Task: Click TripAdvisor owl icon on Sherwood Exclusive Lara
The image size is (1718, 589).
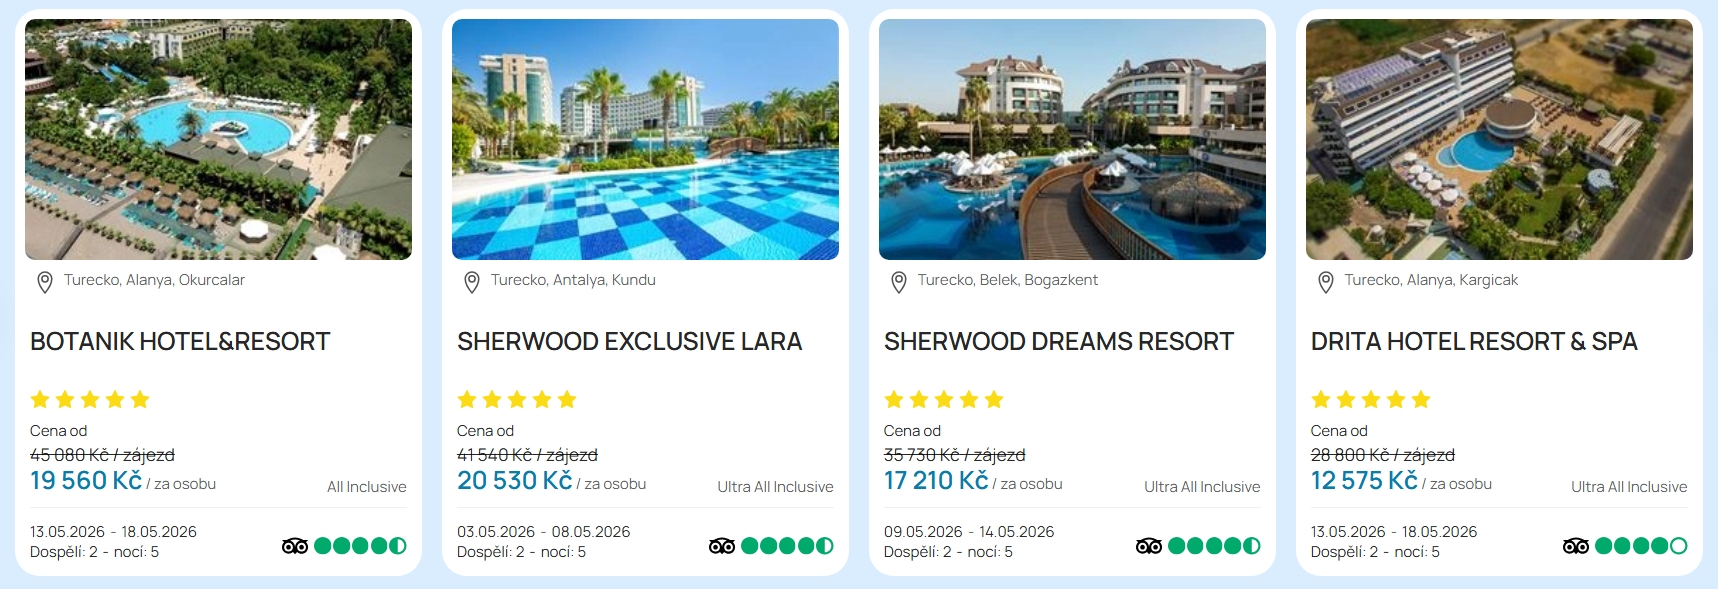Action: point(722,546)
